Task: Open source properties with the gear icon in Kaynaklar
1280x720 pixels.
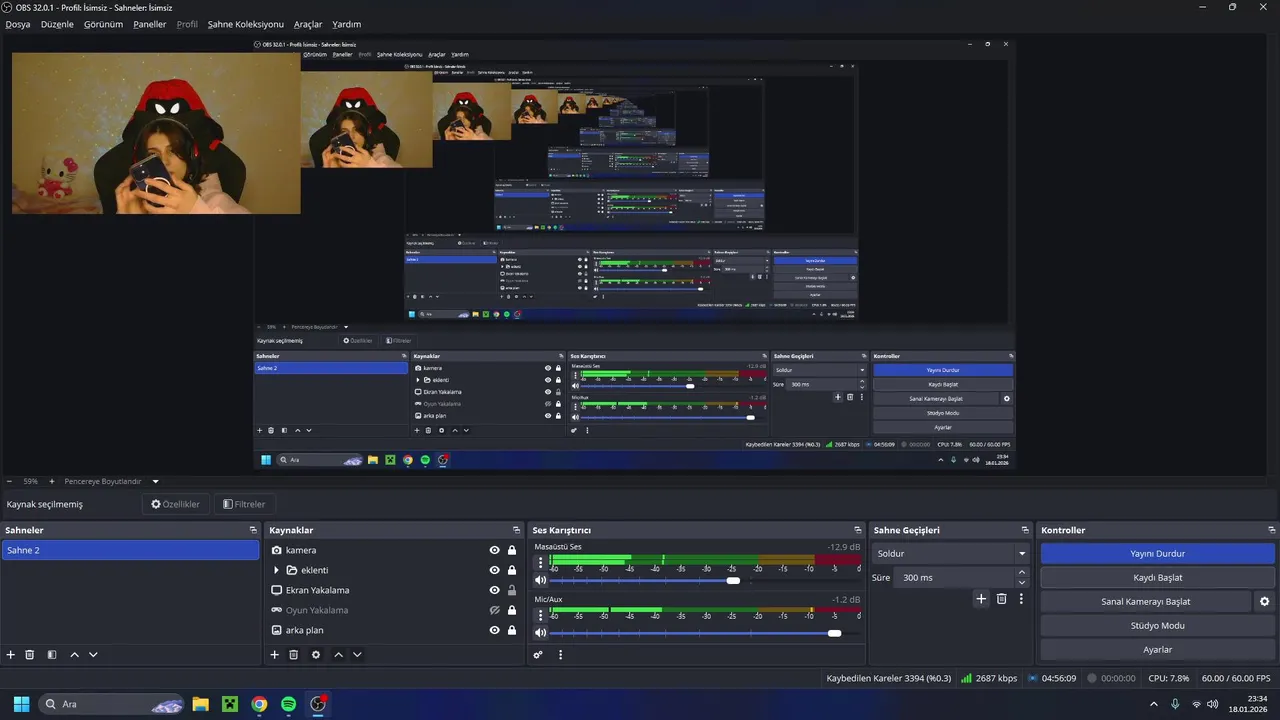Action: tap(316, 655)
